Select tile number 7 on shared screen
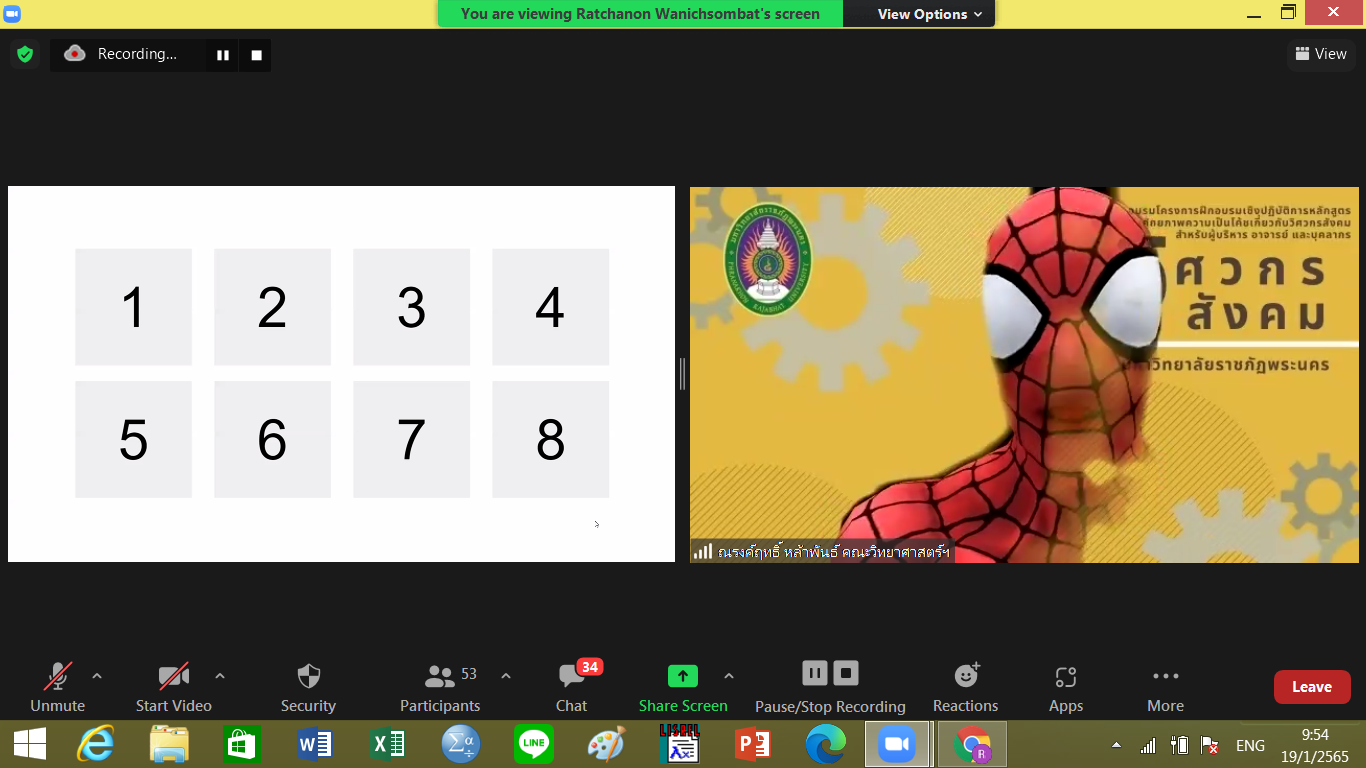The height and width of the screenshot is (768, 1366). pyautogui.click(x=411, y=439)
